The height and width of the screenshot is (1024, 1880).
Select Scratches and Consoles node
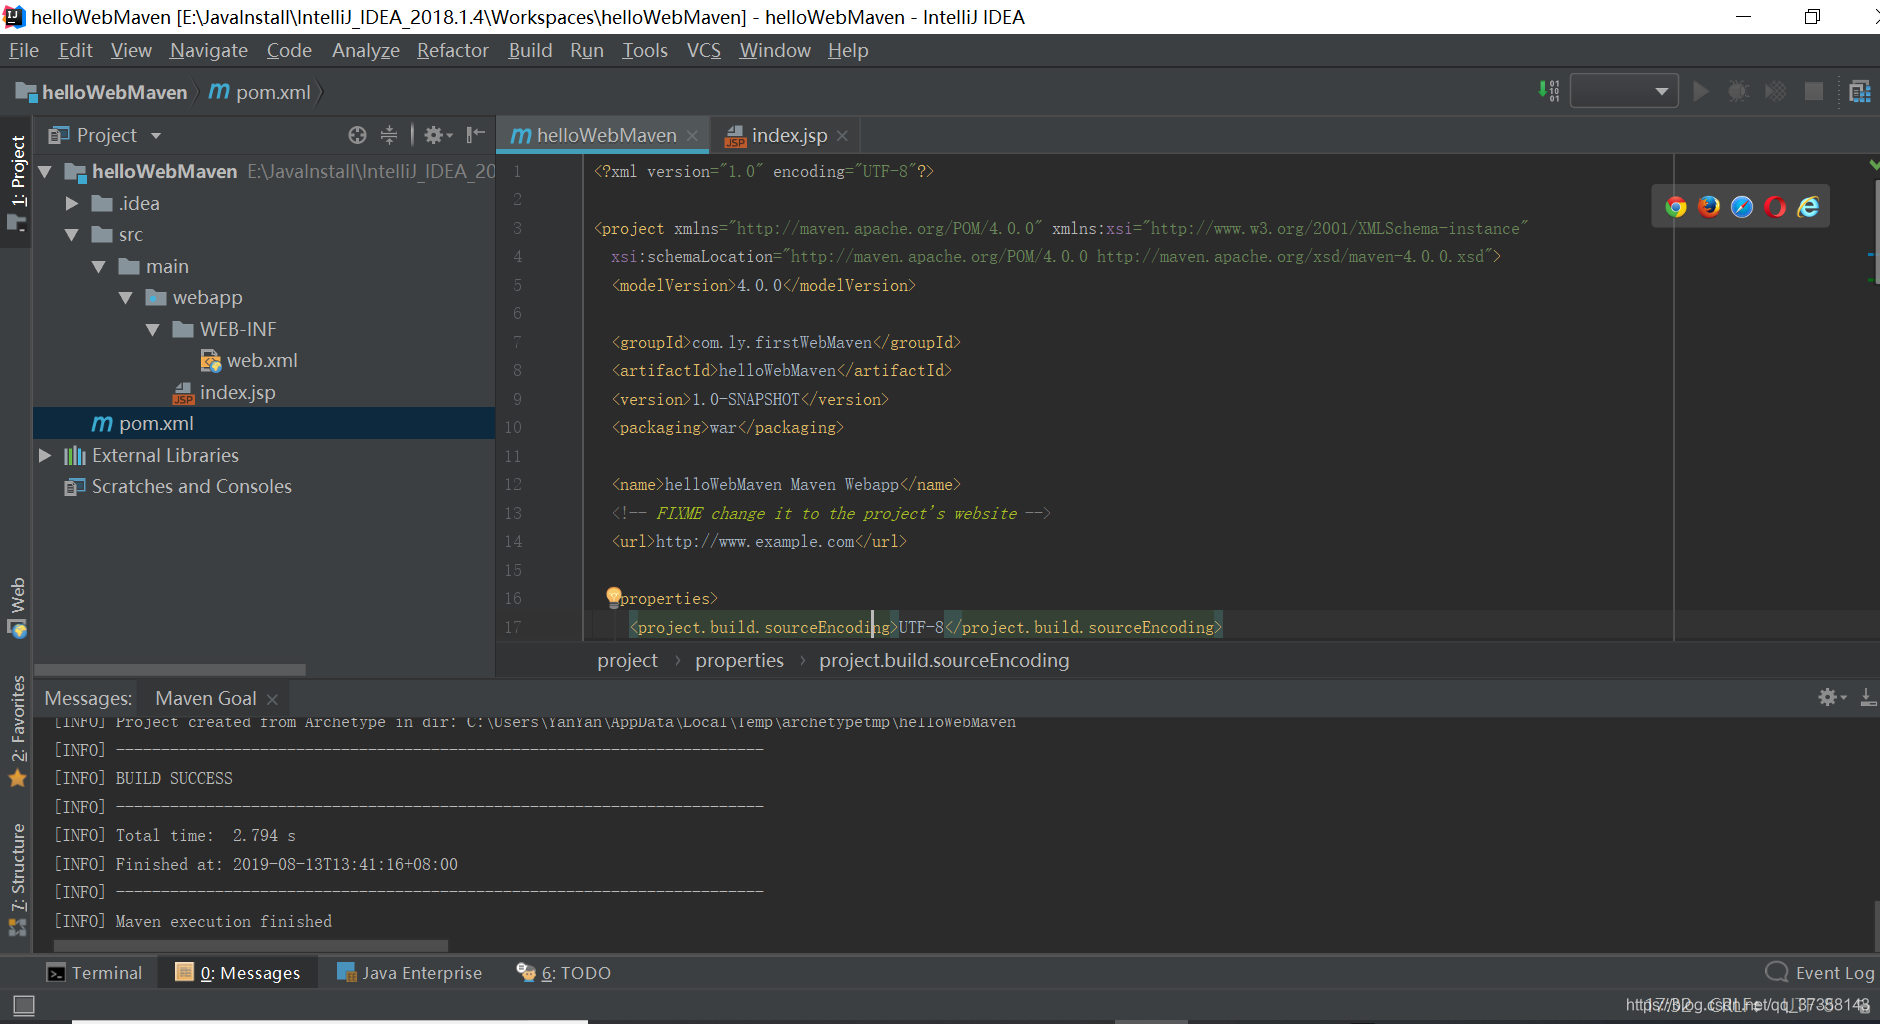point(178,487)
